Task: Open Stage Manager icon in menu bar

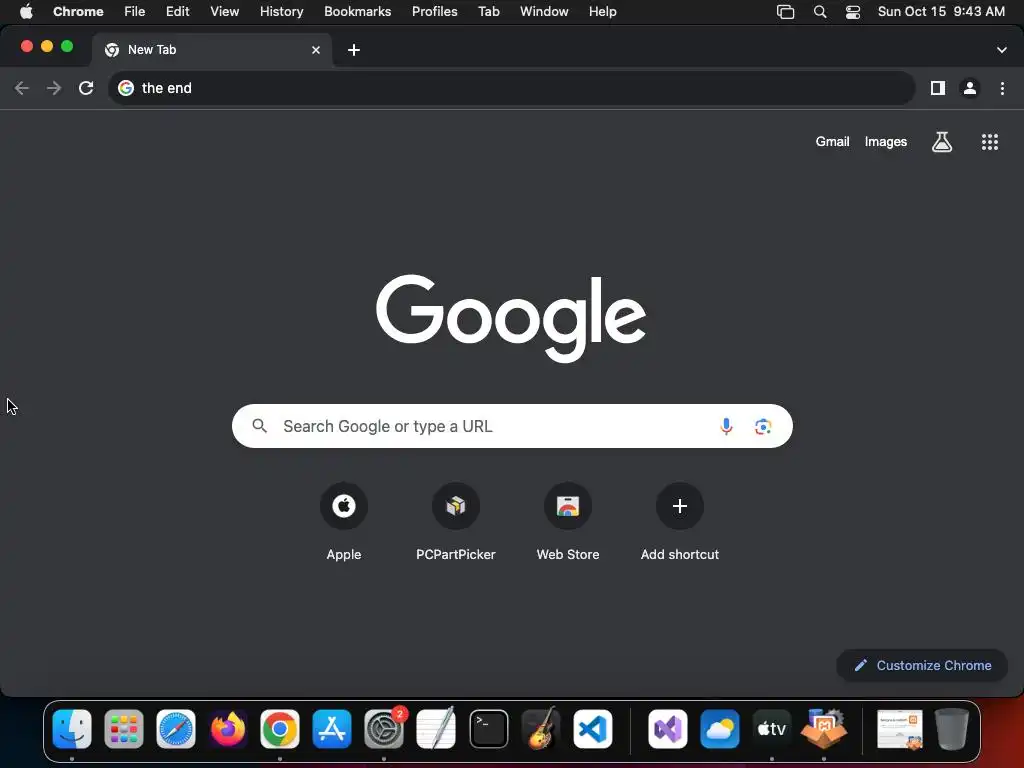Action: (786, 12)
